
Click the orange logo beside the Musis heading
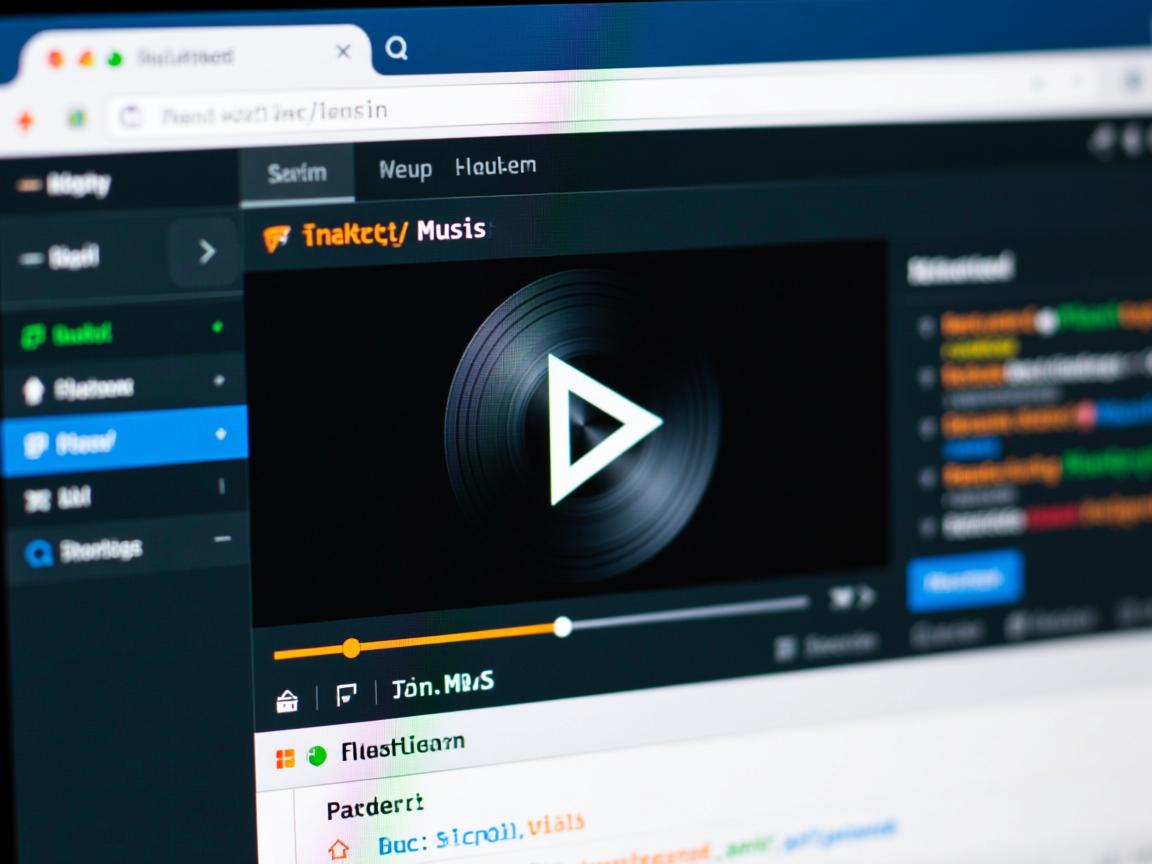276,237
